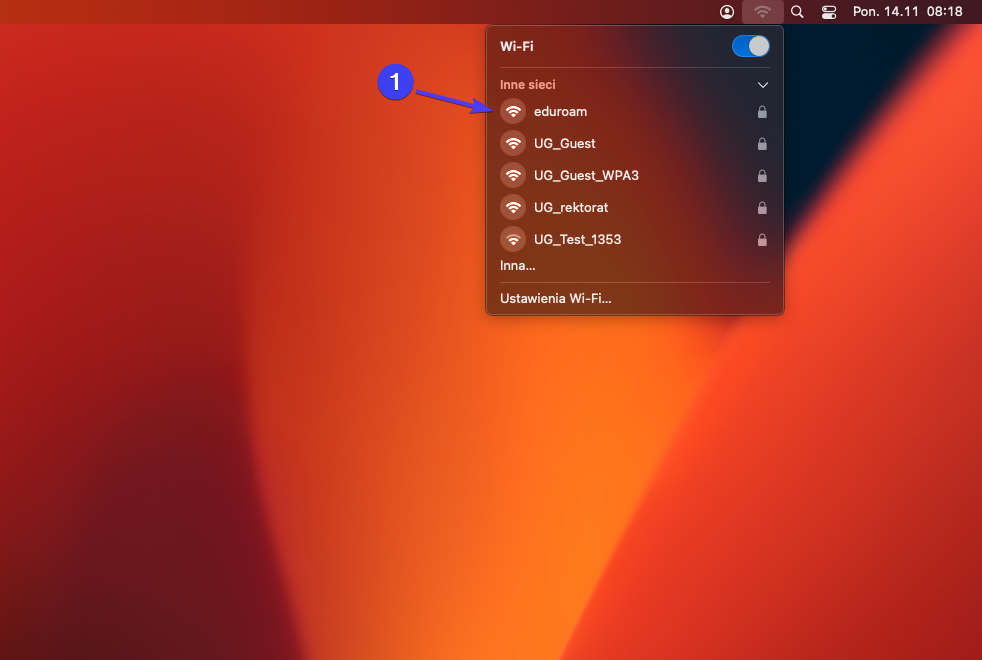Click the Inne sieci section header
Screen dimensions: 982x660
pos(528,86)
